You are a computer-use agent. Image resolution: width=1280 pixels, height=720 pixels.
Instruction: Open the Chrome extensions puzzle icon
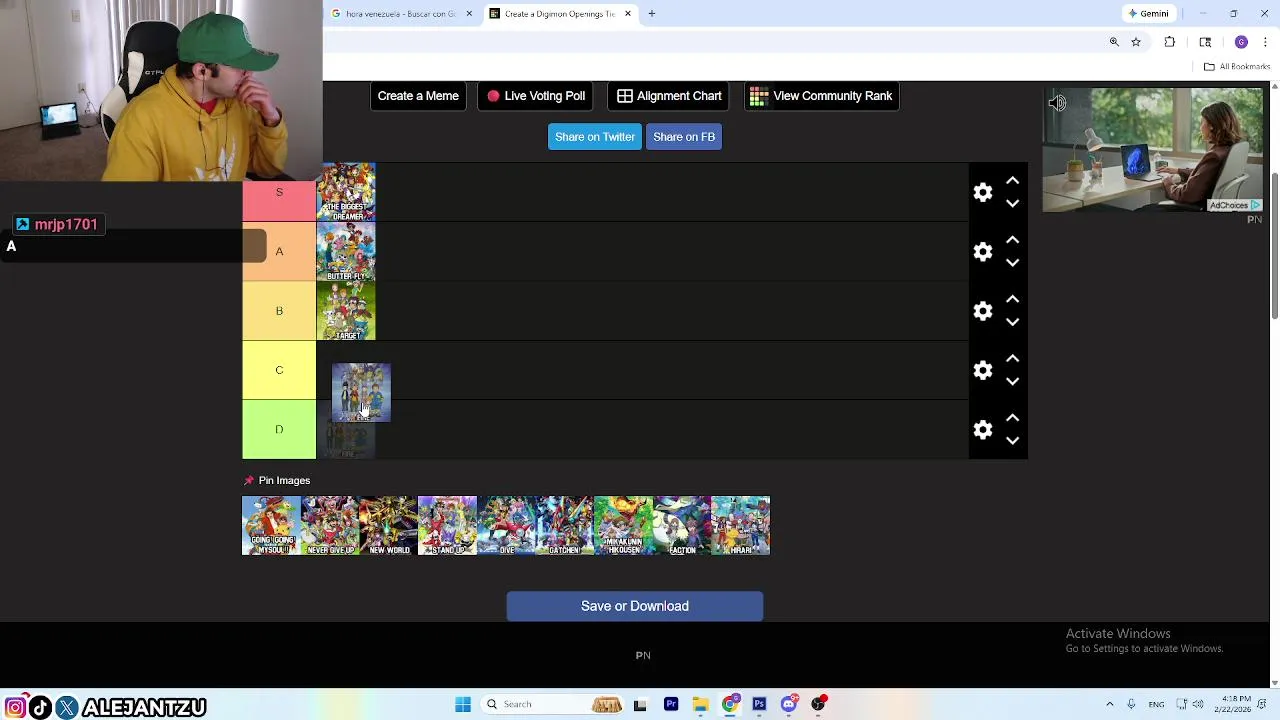[x=1170, y=42]
